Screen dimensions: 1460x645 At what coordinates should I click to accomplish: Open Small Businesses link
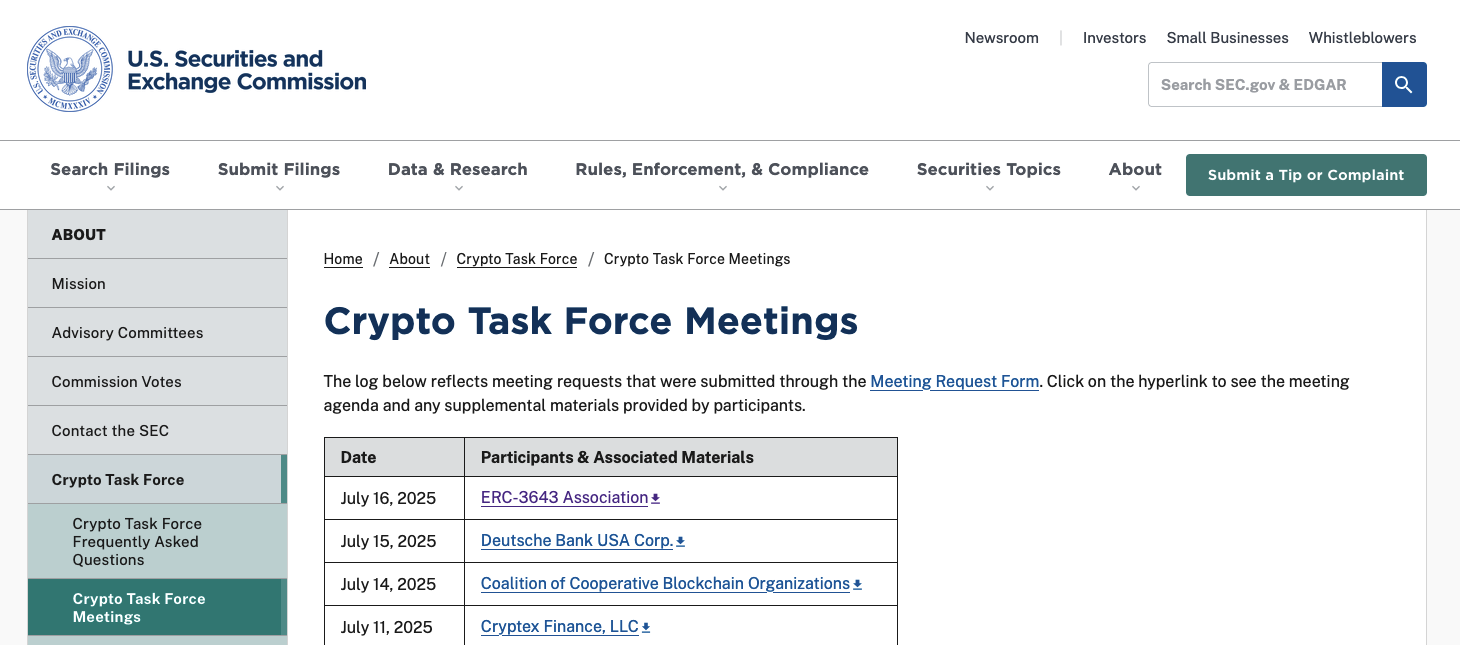tap(1227, 38)
